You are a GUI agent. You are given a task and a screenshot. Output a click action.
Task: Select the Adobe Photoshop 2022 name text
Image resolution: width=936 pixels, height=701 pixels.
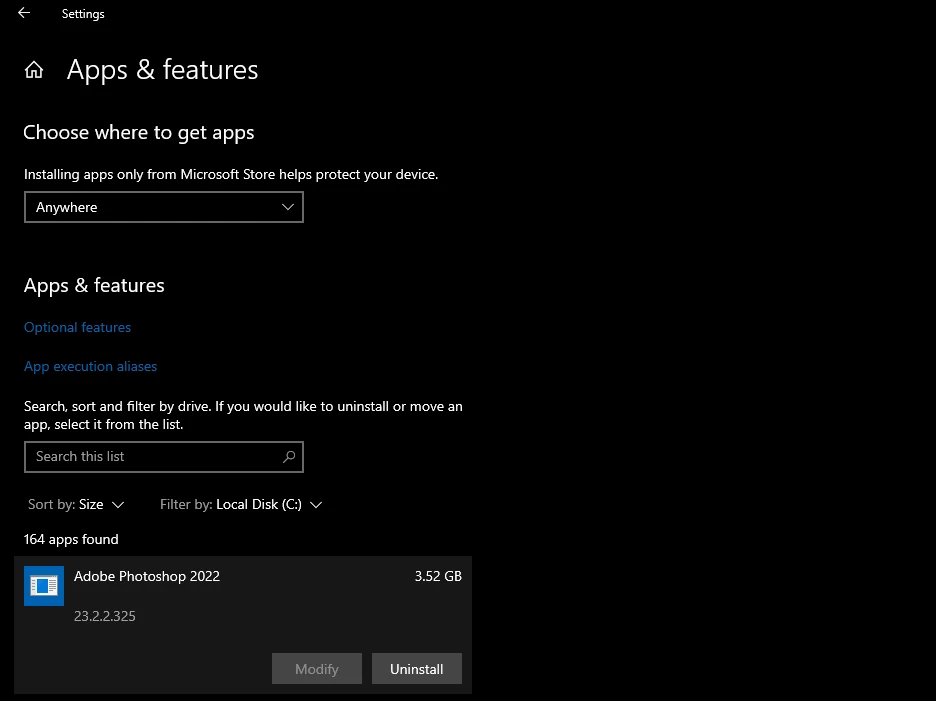coord(147,576)
